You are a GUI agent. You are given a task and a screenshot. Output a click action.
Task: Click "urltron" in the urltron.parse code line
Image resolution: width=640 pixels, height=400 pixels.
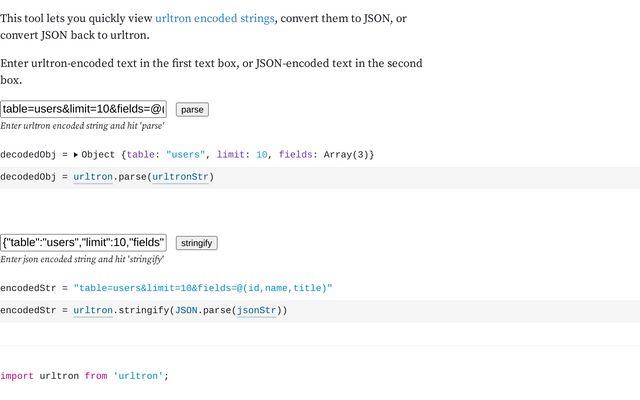[93, 177]
